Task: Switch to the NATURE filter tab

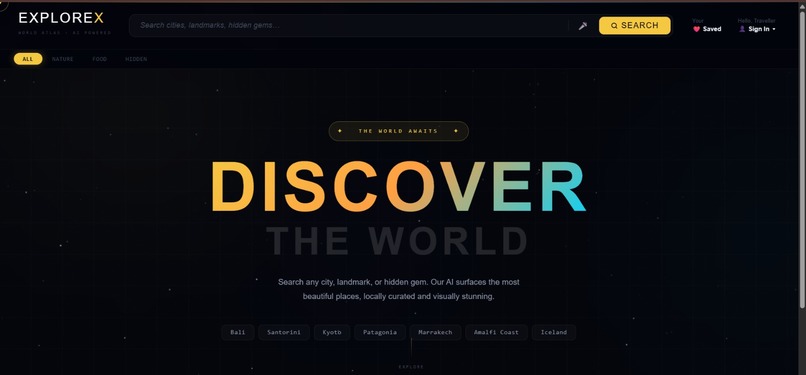Action: click(x=63, y=59)
